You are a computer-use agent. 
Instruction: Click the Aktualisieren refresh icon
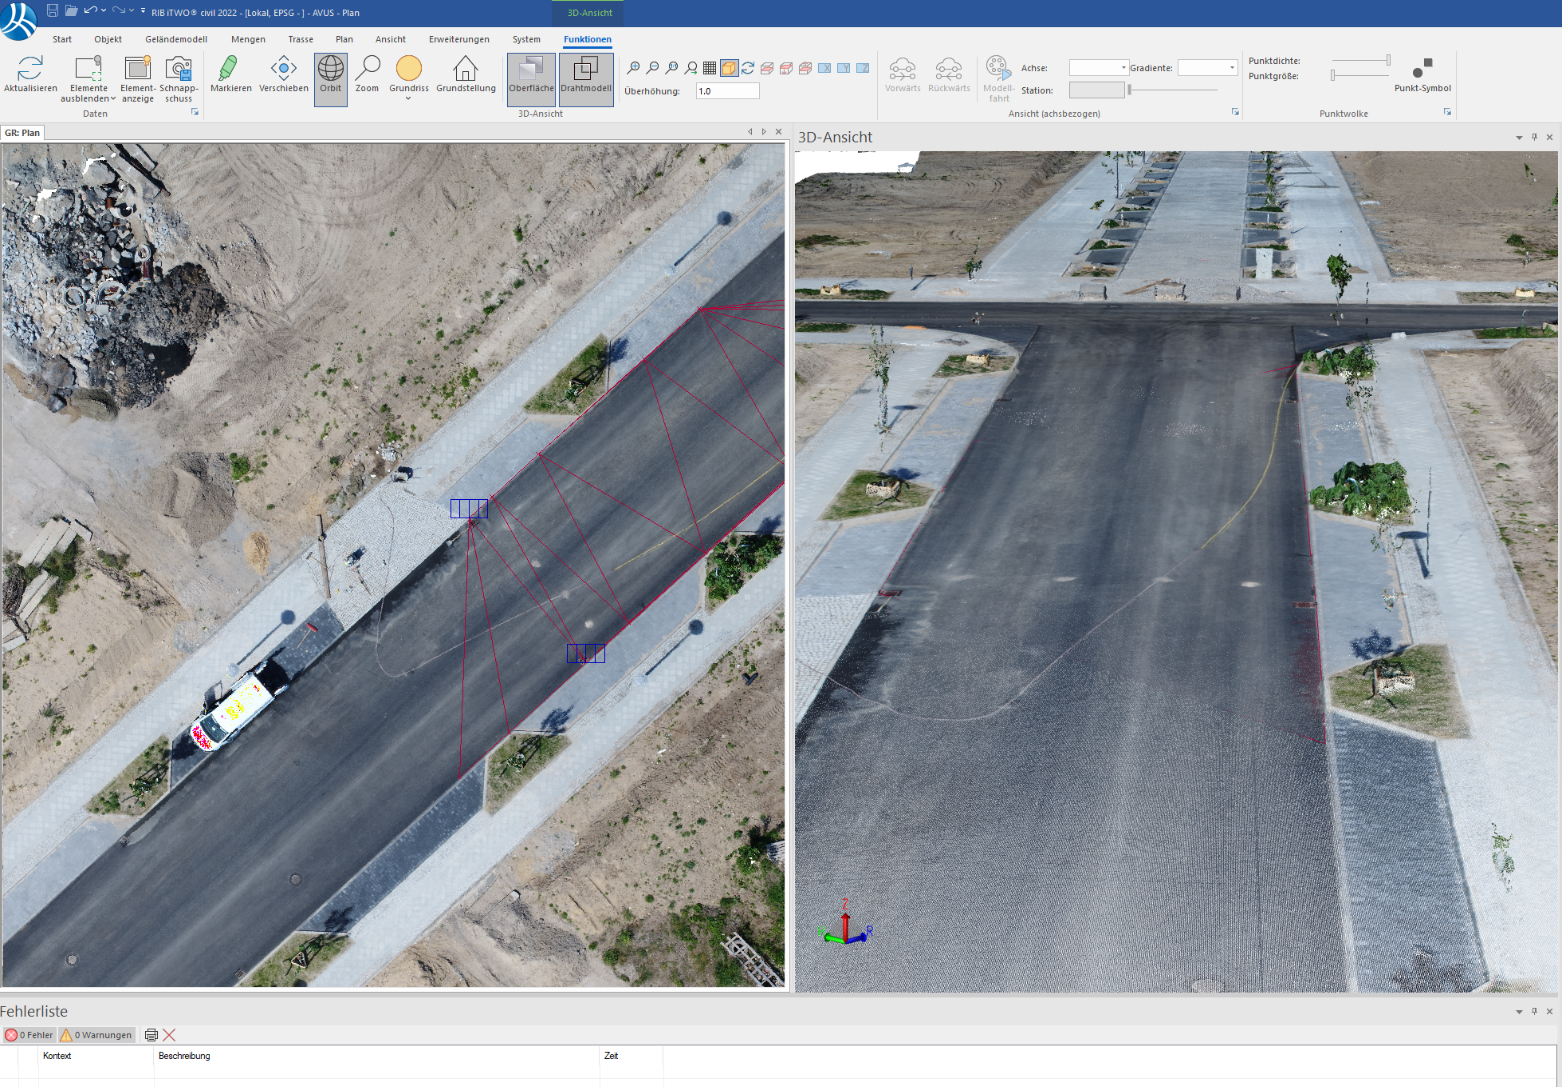point(30,70)
